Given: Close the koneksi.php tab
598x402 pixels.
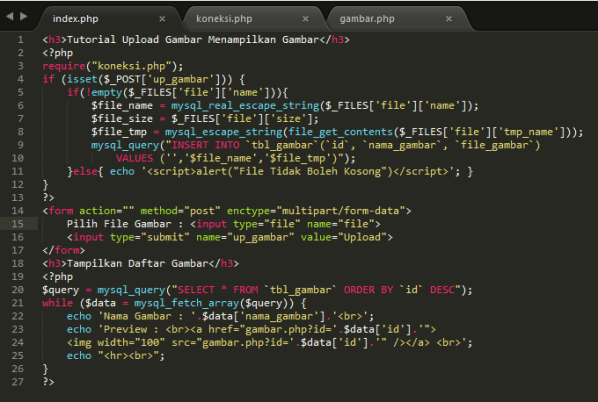Looking at the screenshot, I should (305, 19).
